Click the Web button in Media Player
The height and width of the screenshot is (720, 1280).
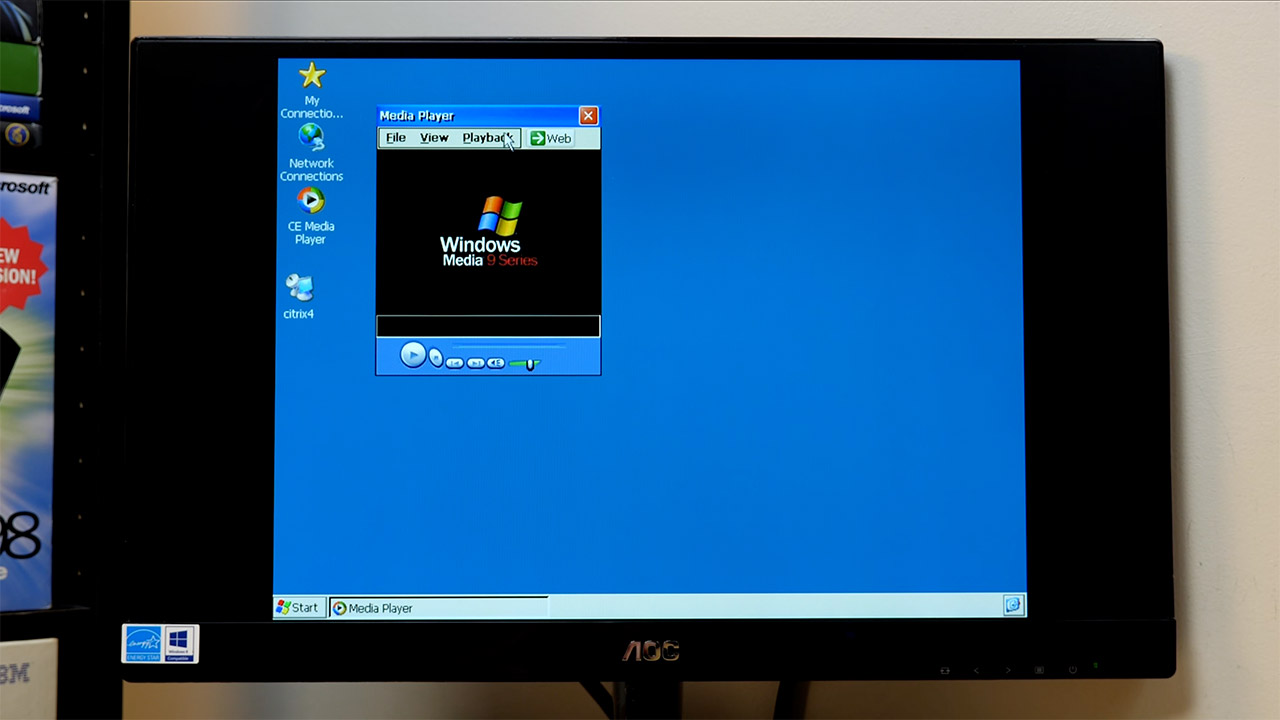(551, 138)
